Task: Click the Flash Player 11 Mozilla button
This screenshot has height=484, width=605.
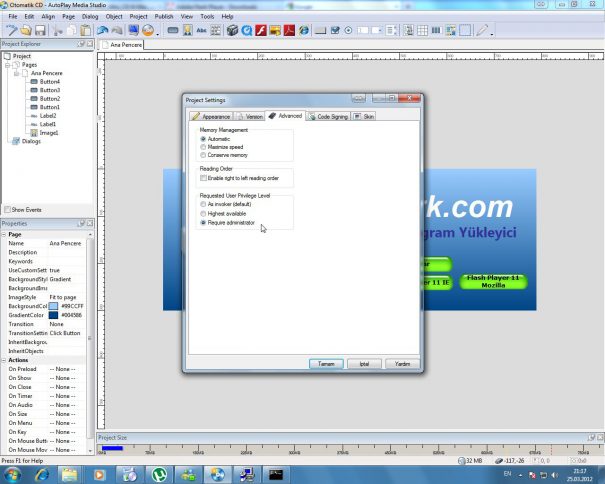Action: click(493, 281)
